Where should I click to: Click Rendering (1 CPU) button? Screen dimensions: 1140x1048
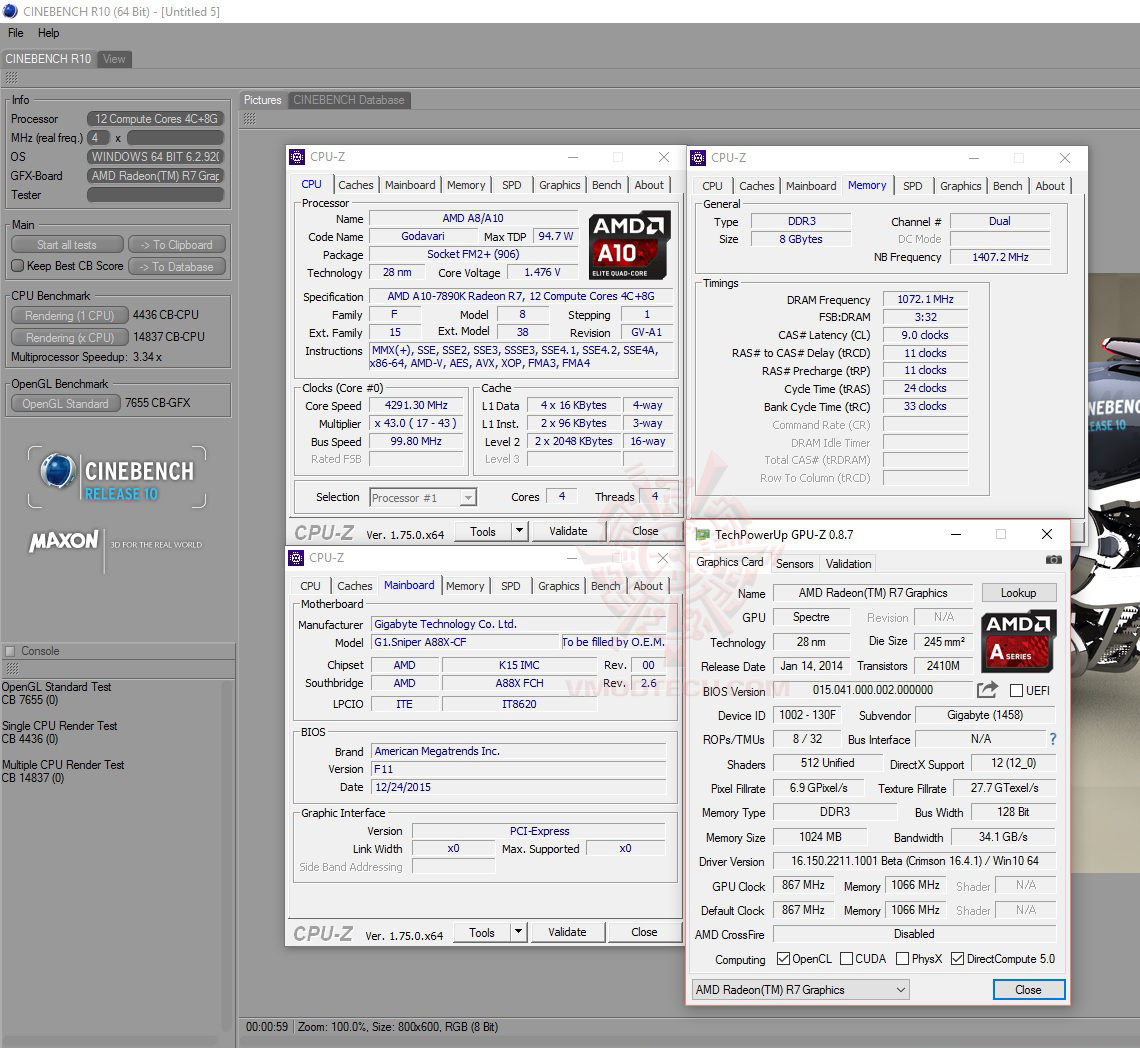[x=70, y=315]
